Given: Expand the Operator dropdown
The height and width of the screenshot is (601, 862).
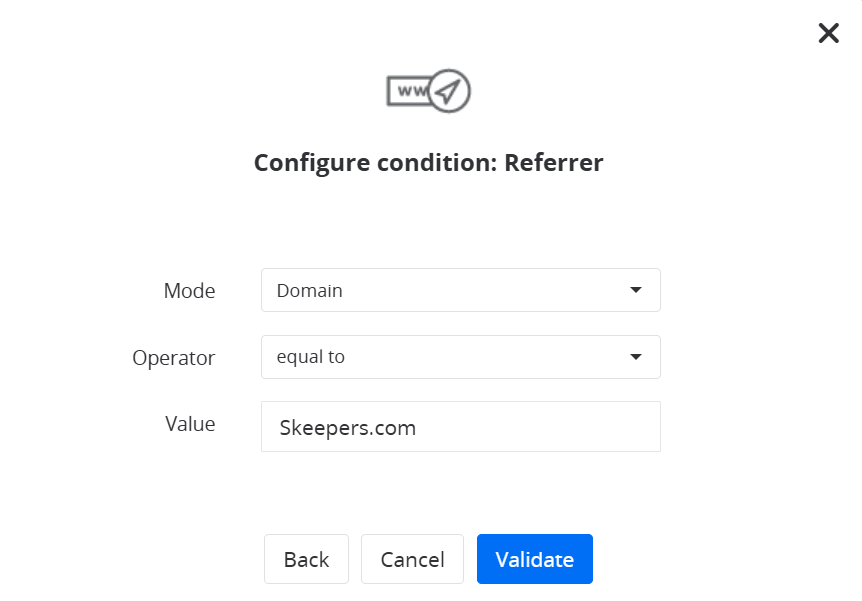Looking at the screenshot, I should (x=460, y=357).
